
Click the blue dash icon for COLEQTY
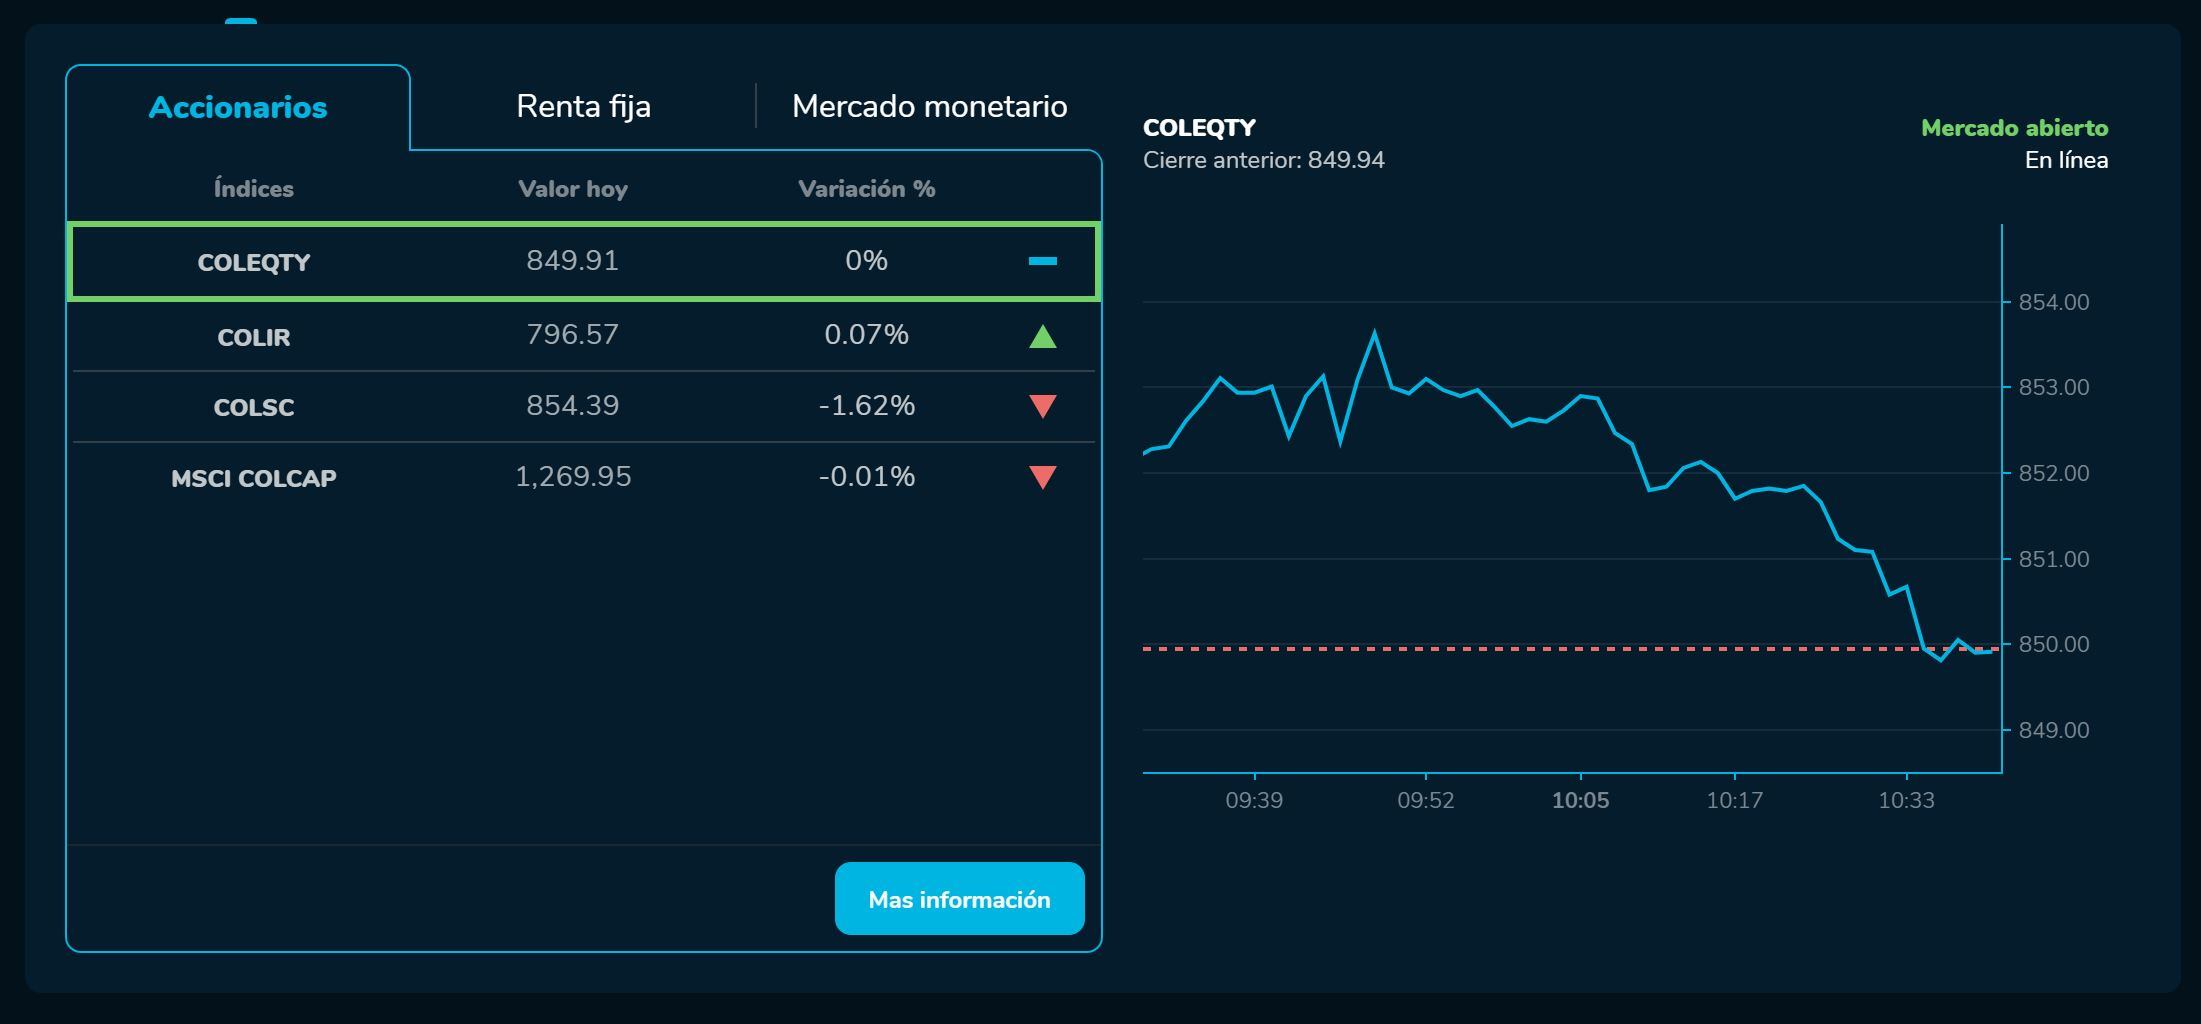click(x=1042, y=261)
